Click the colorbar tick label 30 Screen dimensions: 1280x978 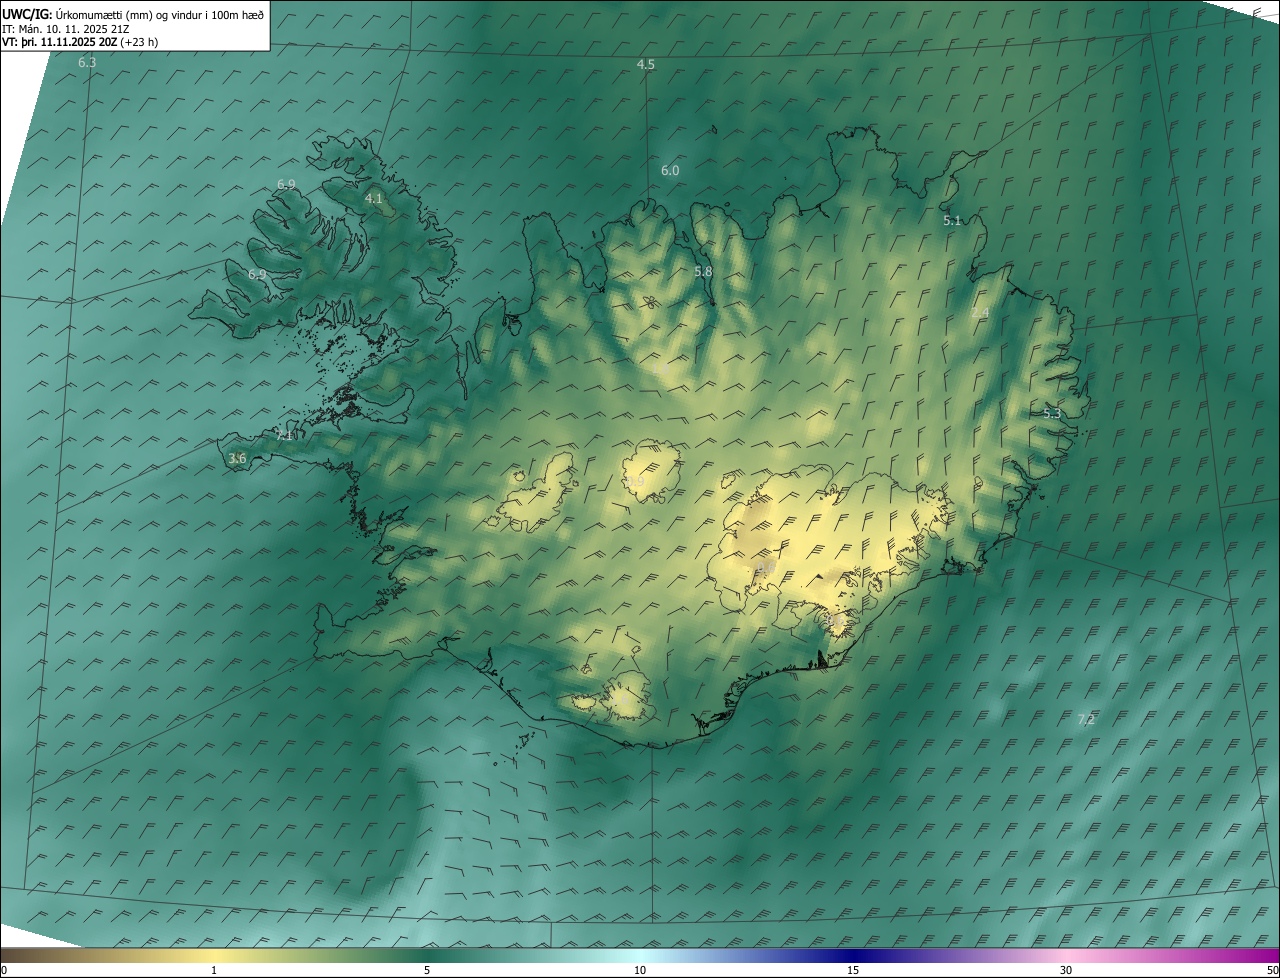pyautogui.click(x=1066, y=971)
